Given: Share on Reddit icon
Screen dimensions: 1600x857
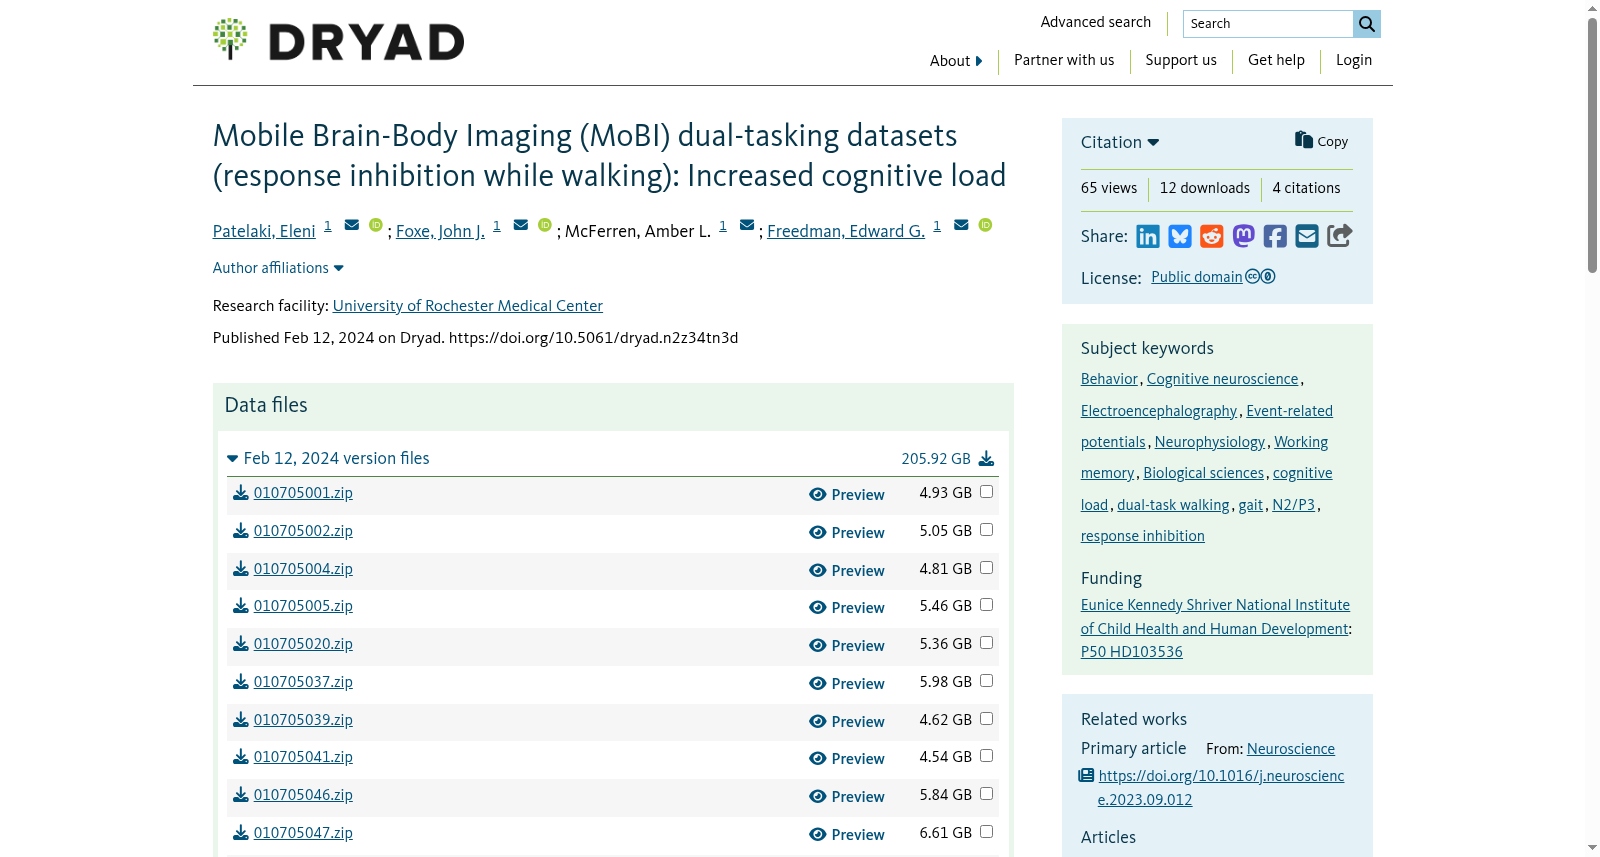Looking at the screenshot, I should coord(1212,236).
